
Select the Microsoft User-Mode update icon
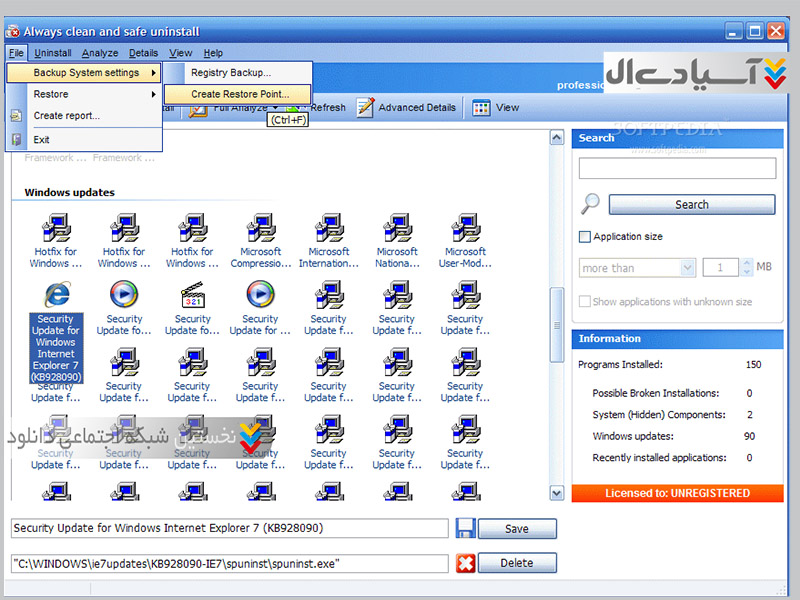coord(465,227)
